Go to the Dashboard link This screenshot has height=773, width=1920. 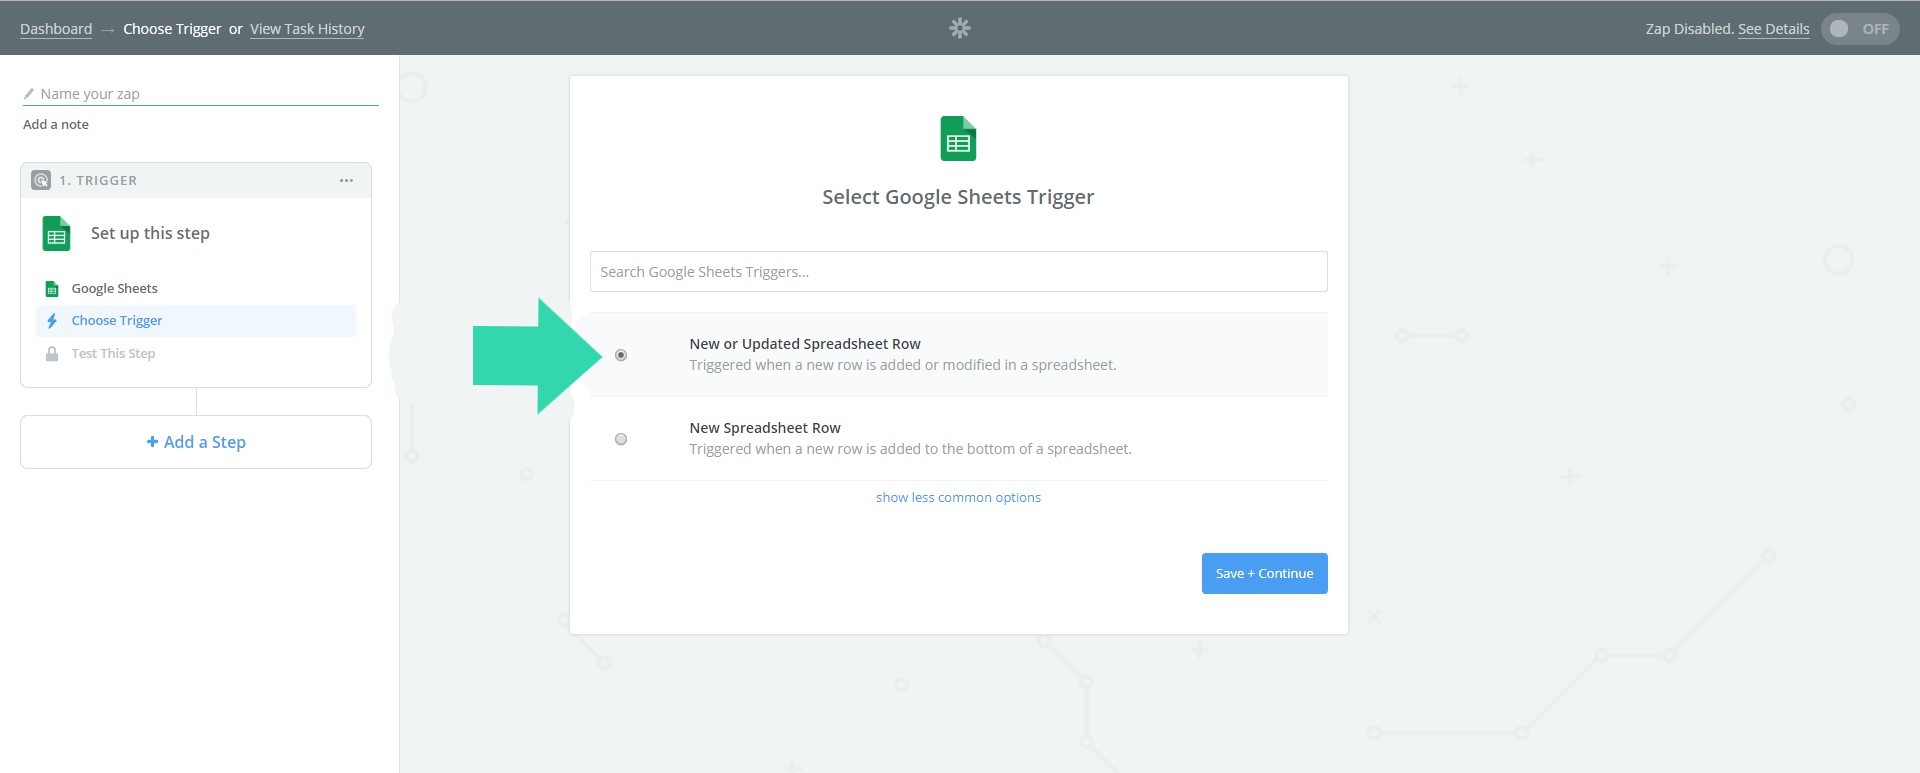coord(56,29)
